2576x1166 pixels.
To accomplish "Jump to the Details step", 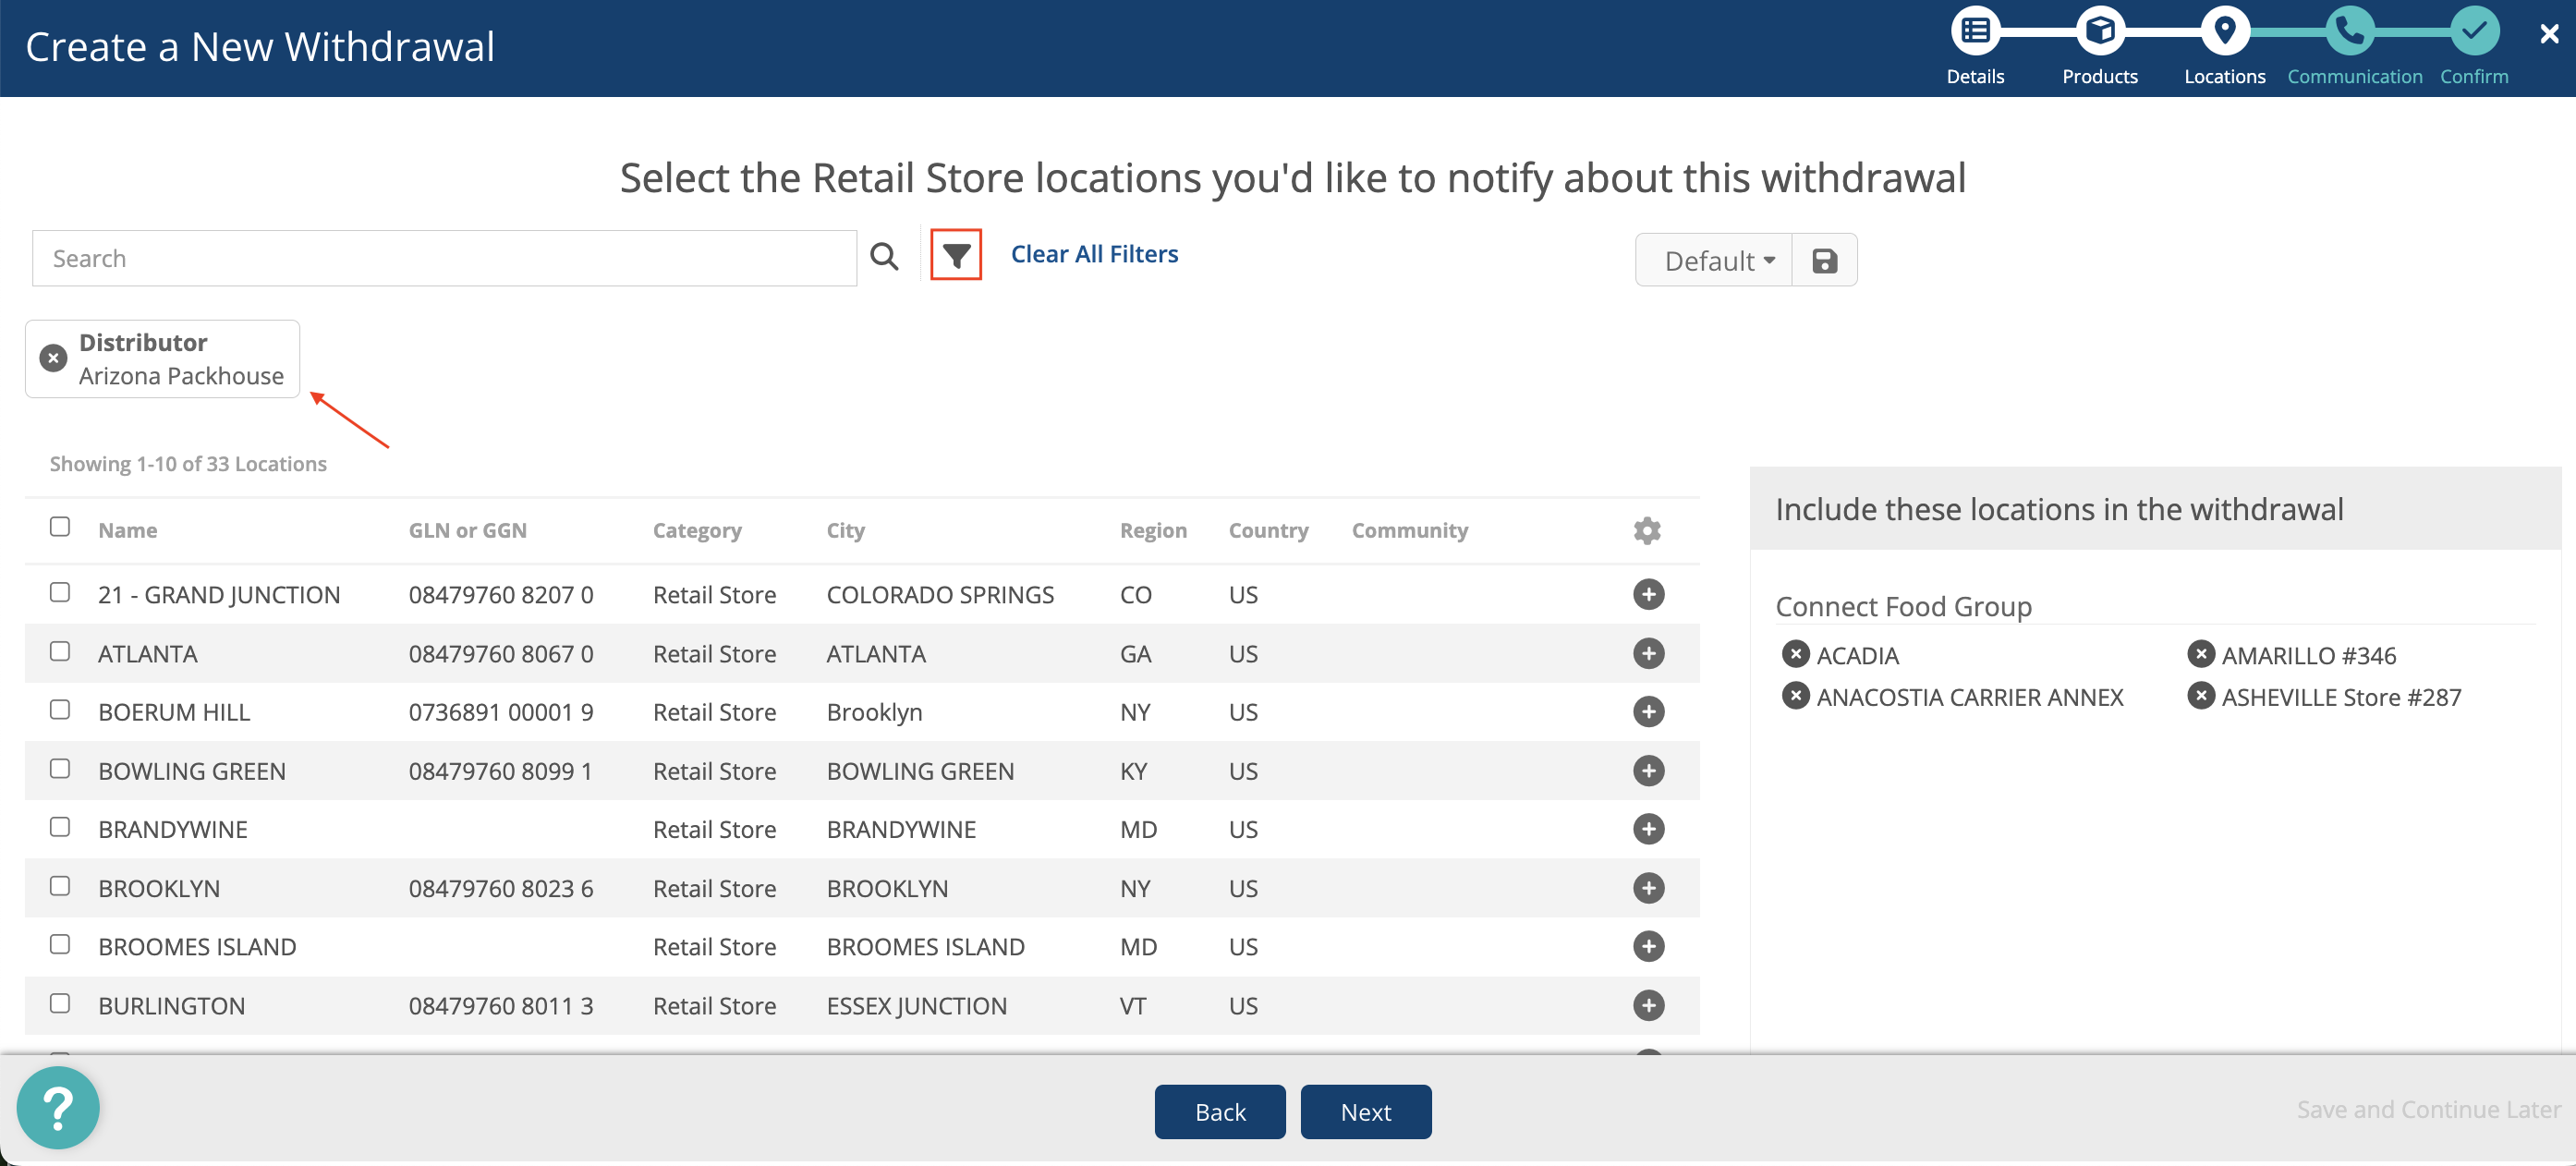I will click(1974, 32).
